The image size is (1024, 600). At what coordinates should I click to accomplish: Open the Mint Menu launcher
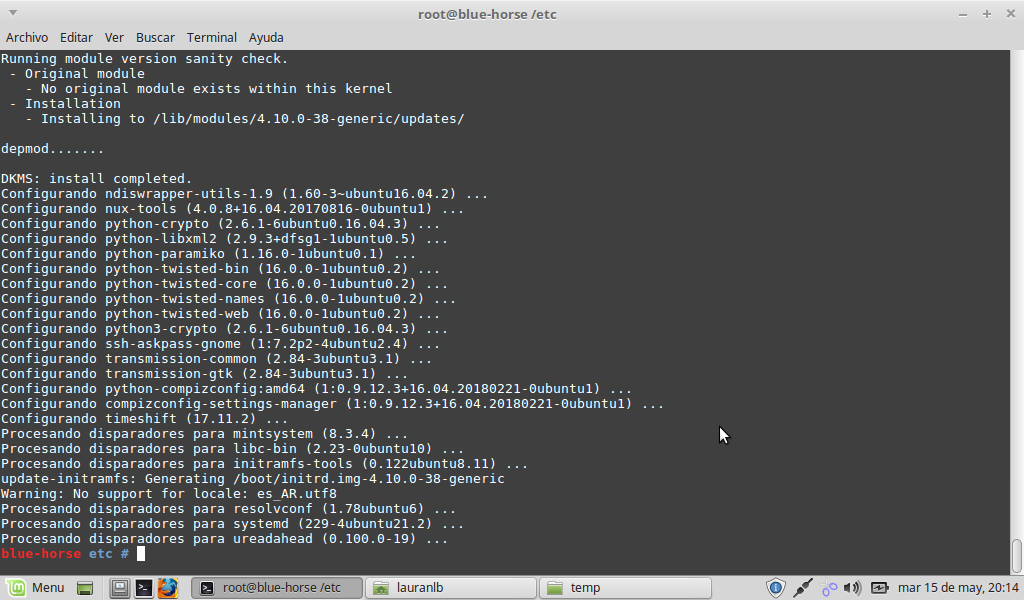click(x=36, y=587)
